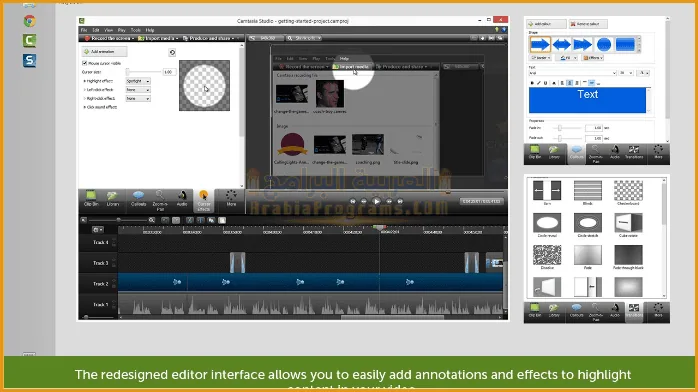
Task: Open the Library tab in main editor
Action: 113,199
